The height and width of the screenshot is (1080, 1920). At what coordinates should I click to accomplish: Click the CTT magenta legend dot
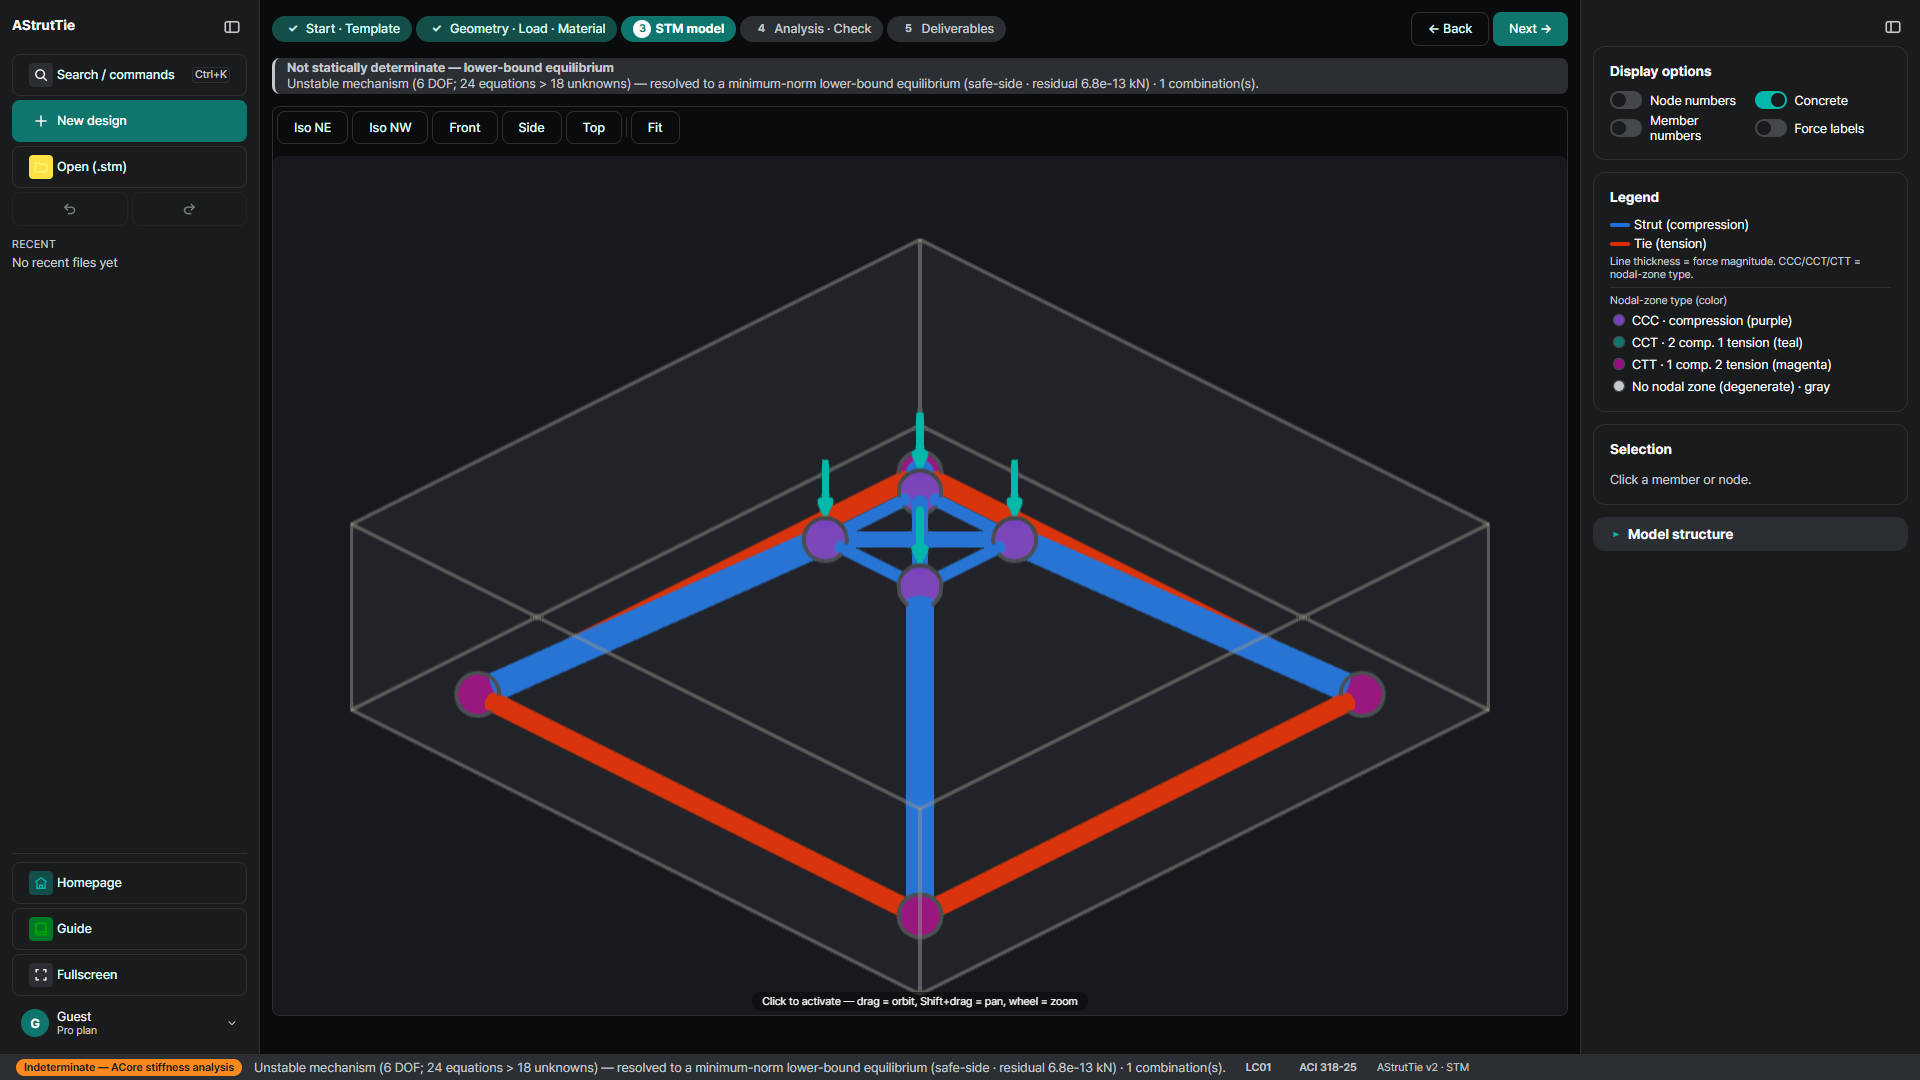[x=1619, y=365]
